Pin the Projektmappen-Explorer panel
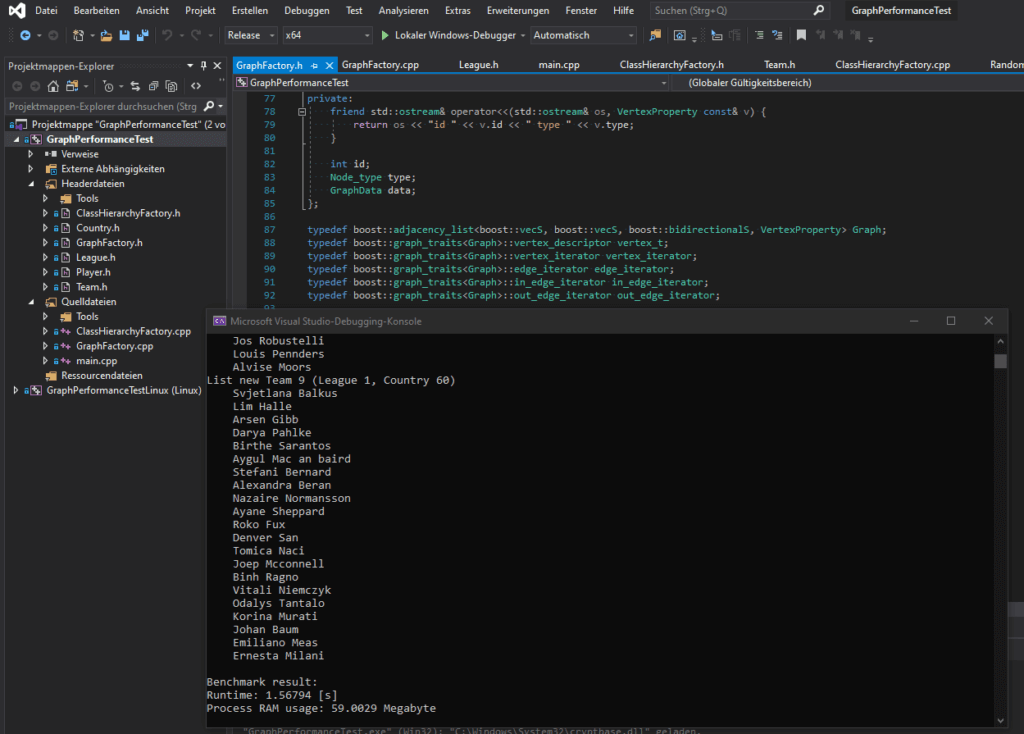 (x=203, y=66)
